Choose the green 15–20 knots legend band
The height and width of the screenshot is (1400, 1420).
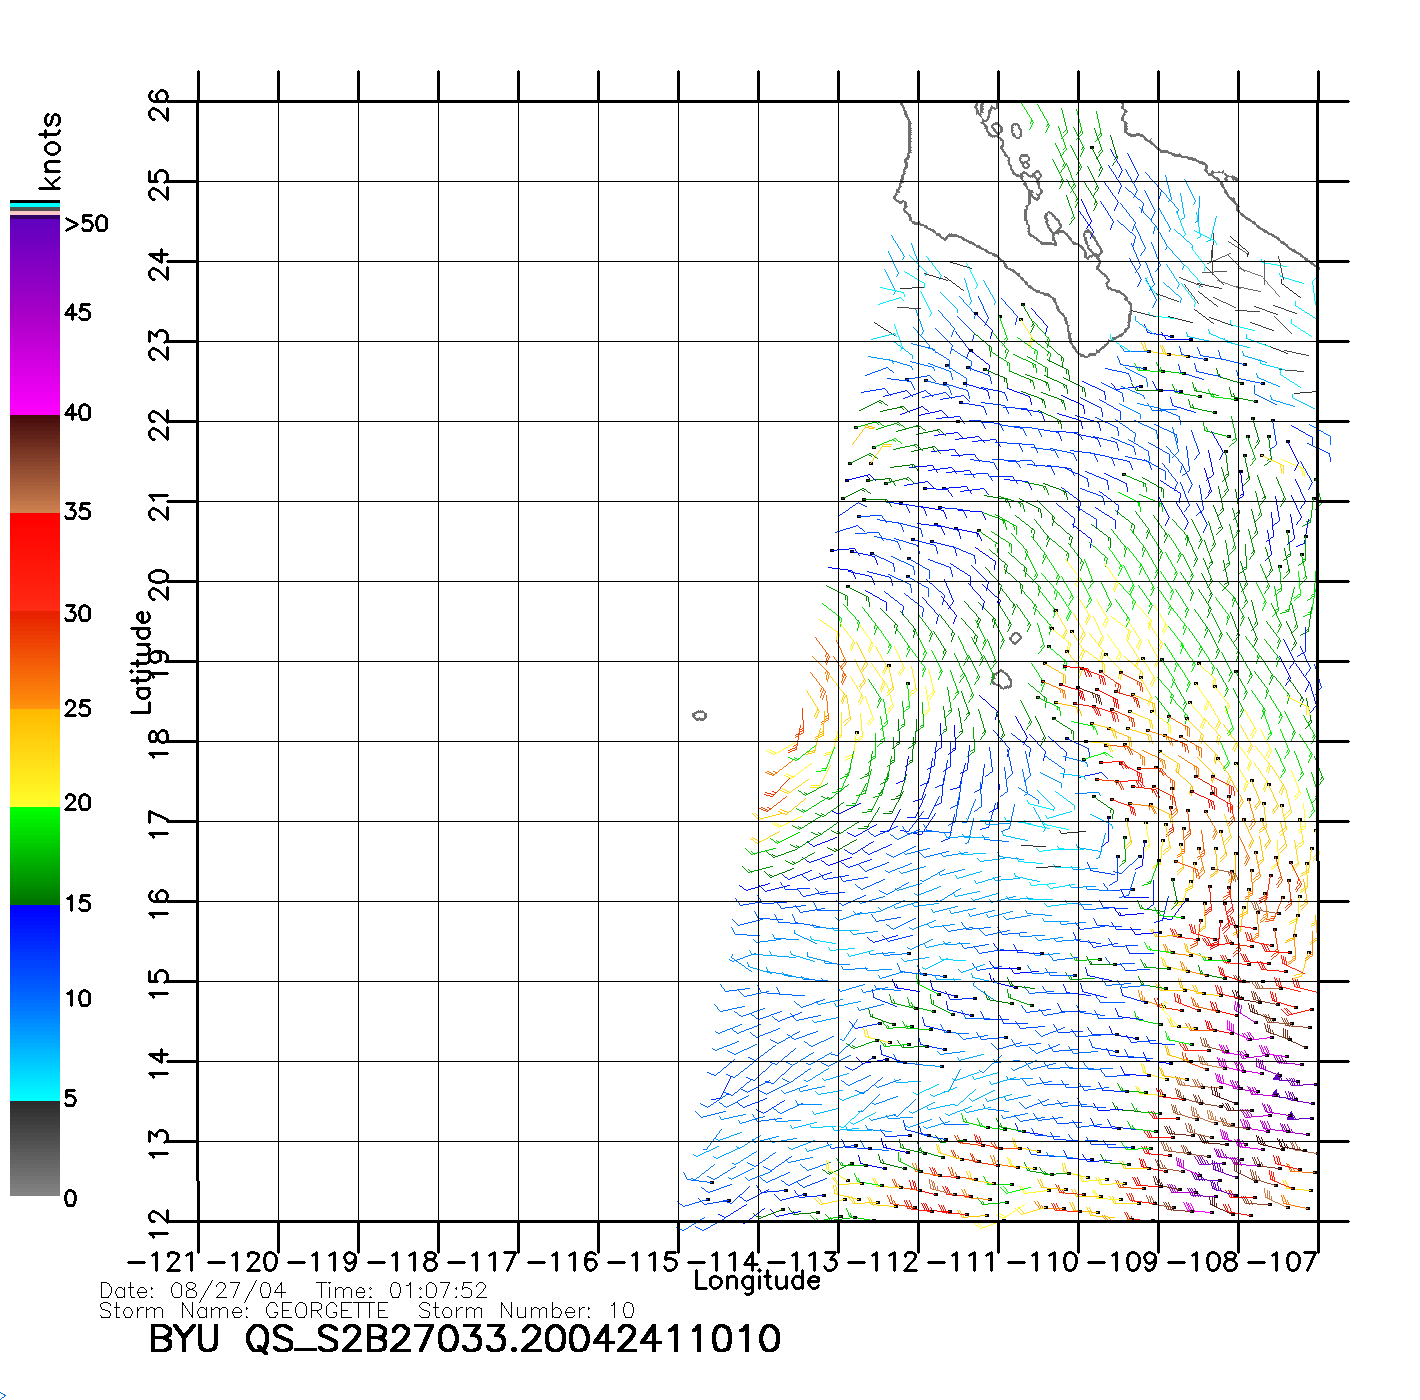pyautogui.click(x=34, y=855)
